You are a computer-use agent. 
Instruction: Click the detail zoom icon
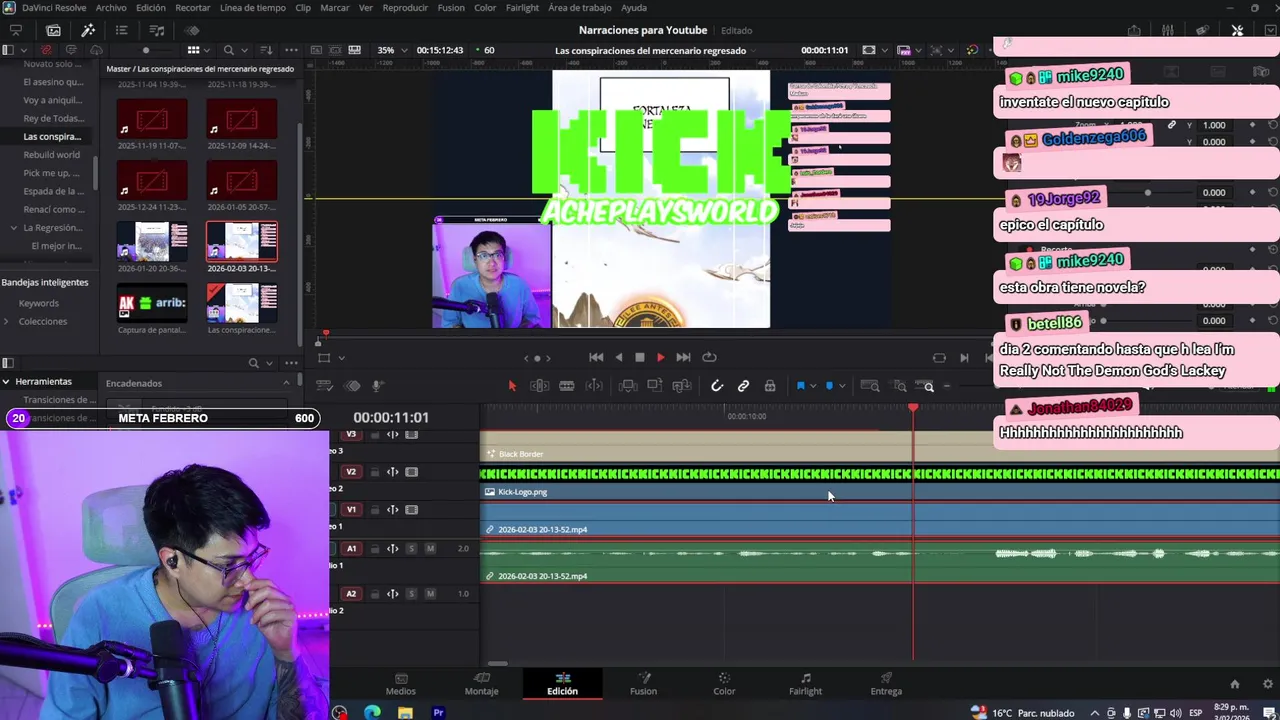click(900, 386)
